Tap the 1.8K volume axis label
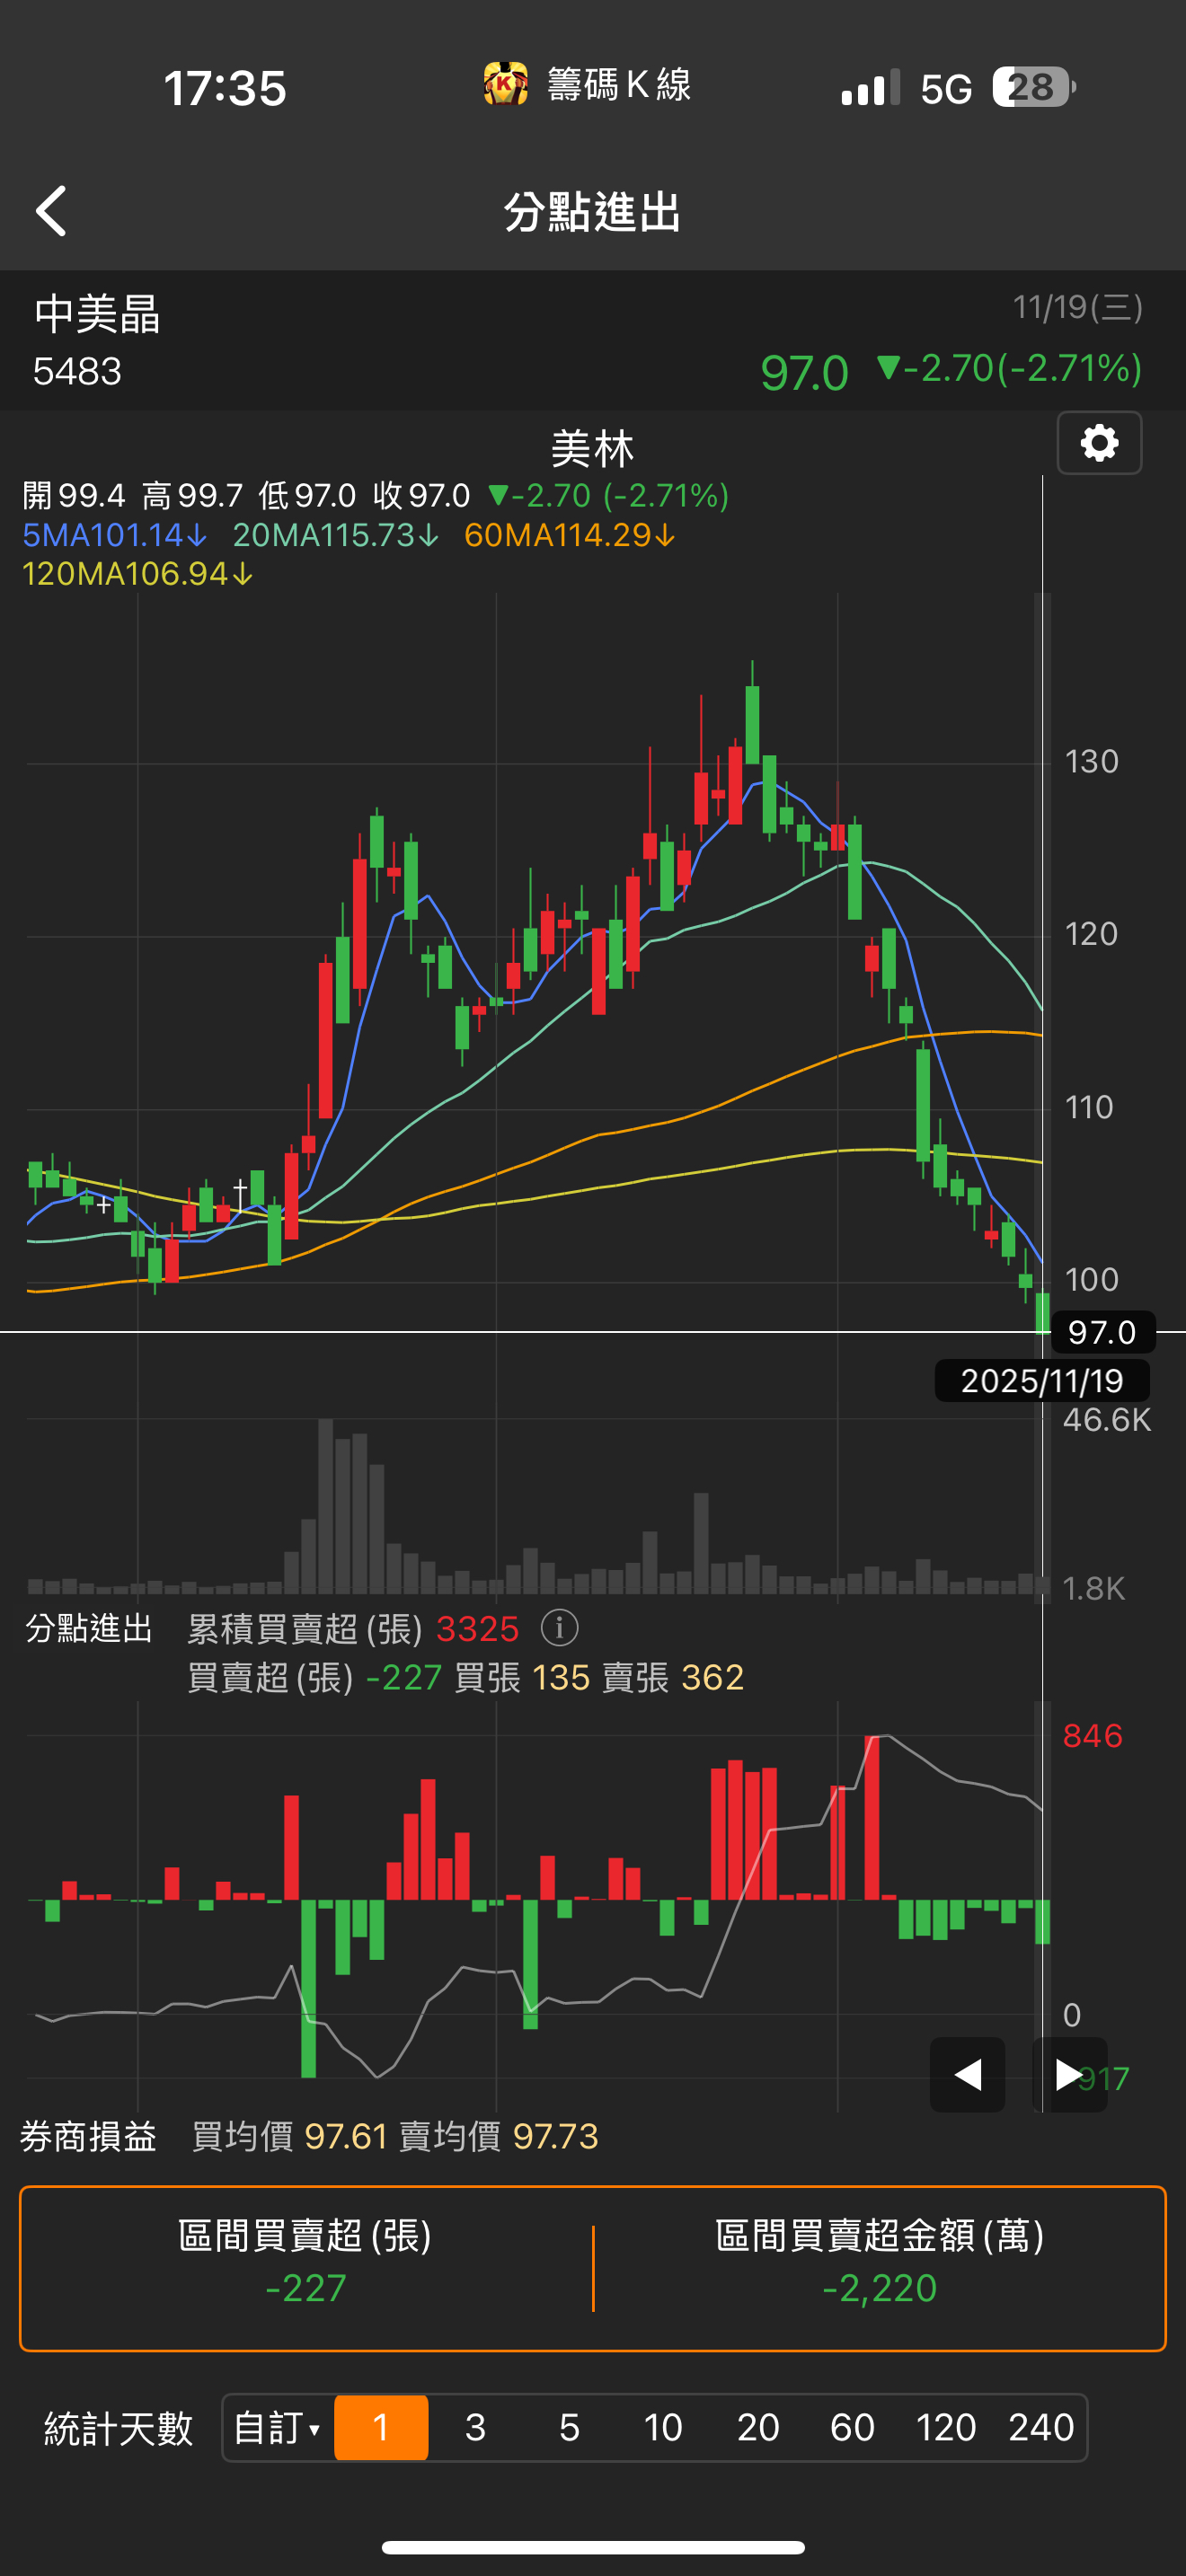Image resolution: width=1186 pixels, height=2576 pixels. (x=1093, y=1588)
